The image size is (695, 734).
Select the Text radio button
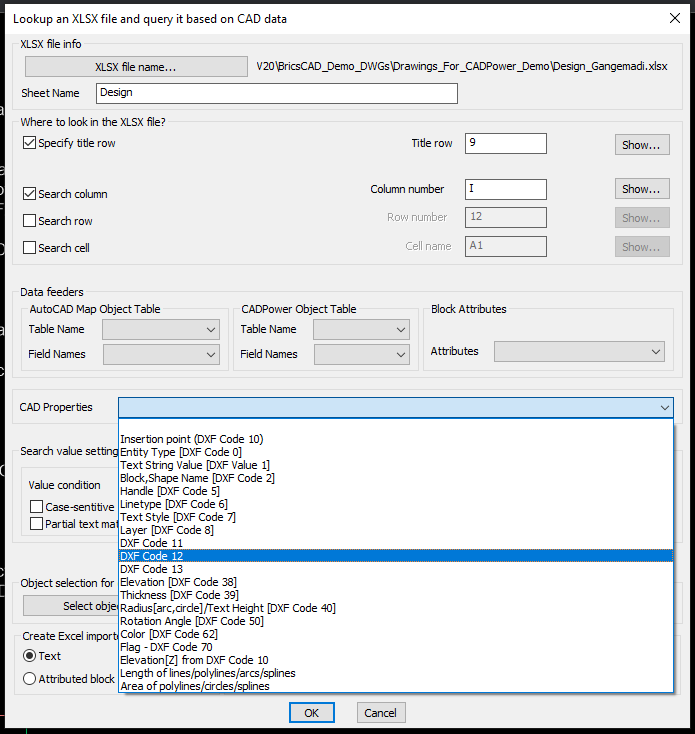[30, 656]
